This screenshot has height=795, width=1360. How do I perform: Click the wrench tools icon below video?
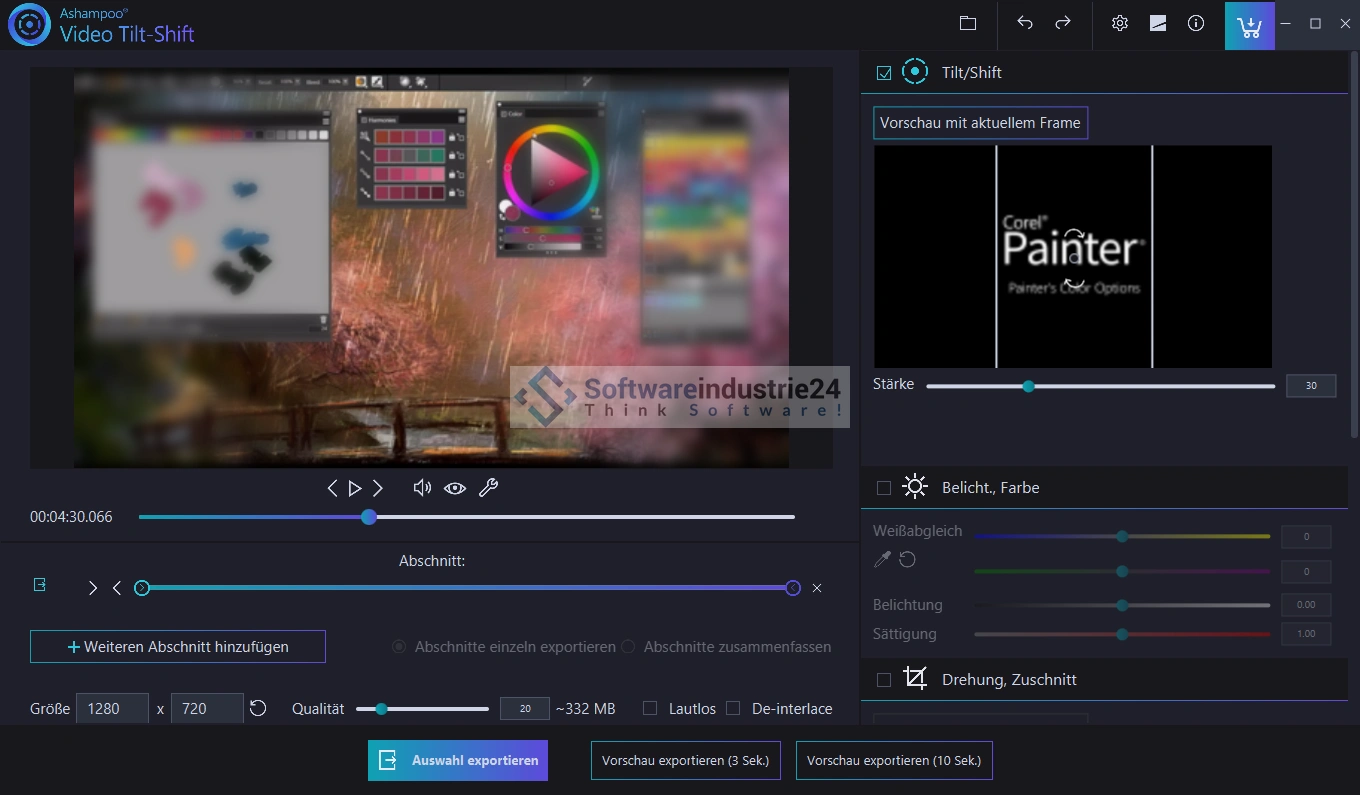(488, 488)
